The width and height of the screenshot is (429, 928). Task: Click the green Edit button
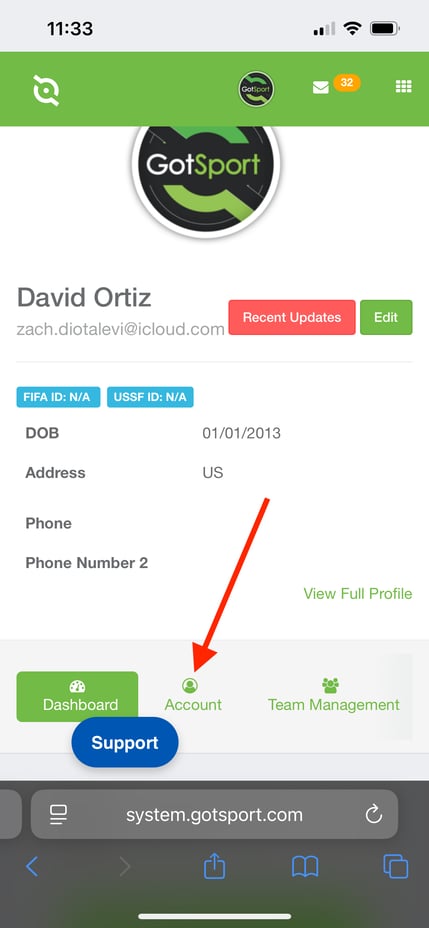(386, 317)
